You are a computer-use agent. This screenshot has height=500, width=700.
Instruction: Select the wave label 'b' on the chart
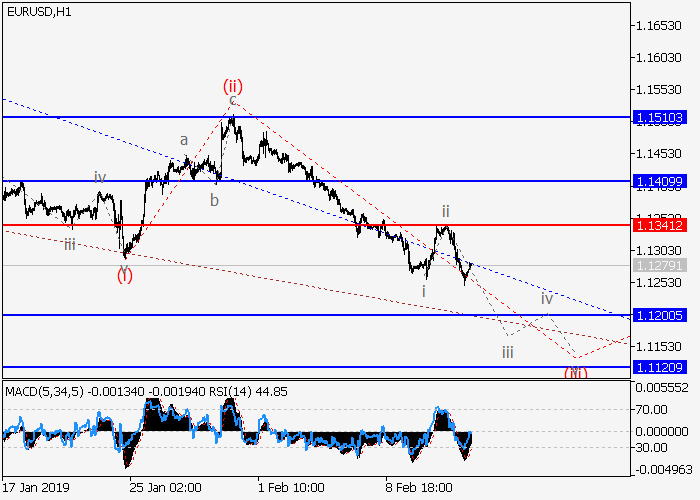(x=214, y=199)
